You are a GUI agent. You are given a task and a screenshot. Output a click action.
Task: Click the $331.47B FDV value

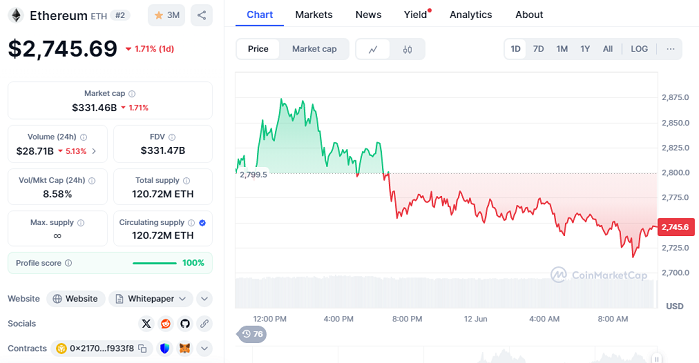tap(163, 151)
